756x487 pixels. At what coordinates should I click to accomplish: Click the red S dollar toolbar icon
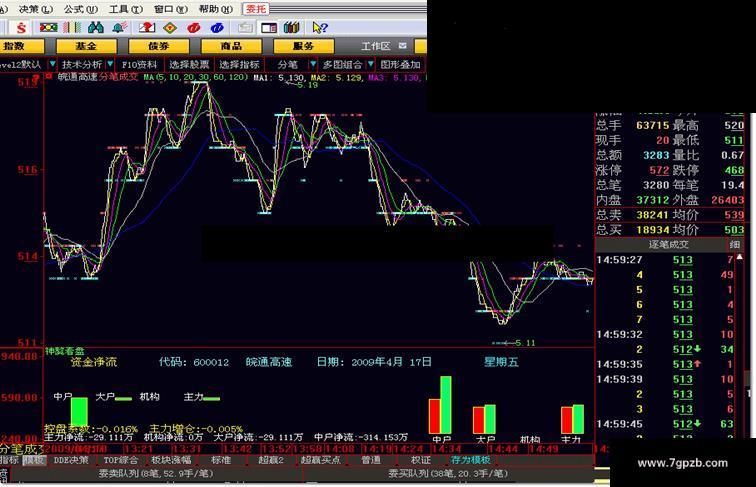(x=21, y=28)
